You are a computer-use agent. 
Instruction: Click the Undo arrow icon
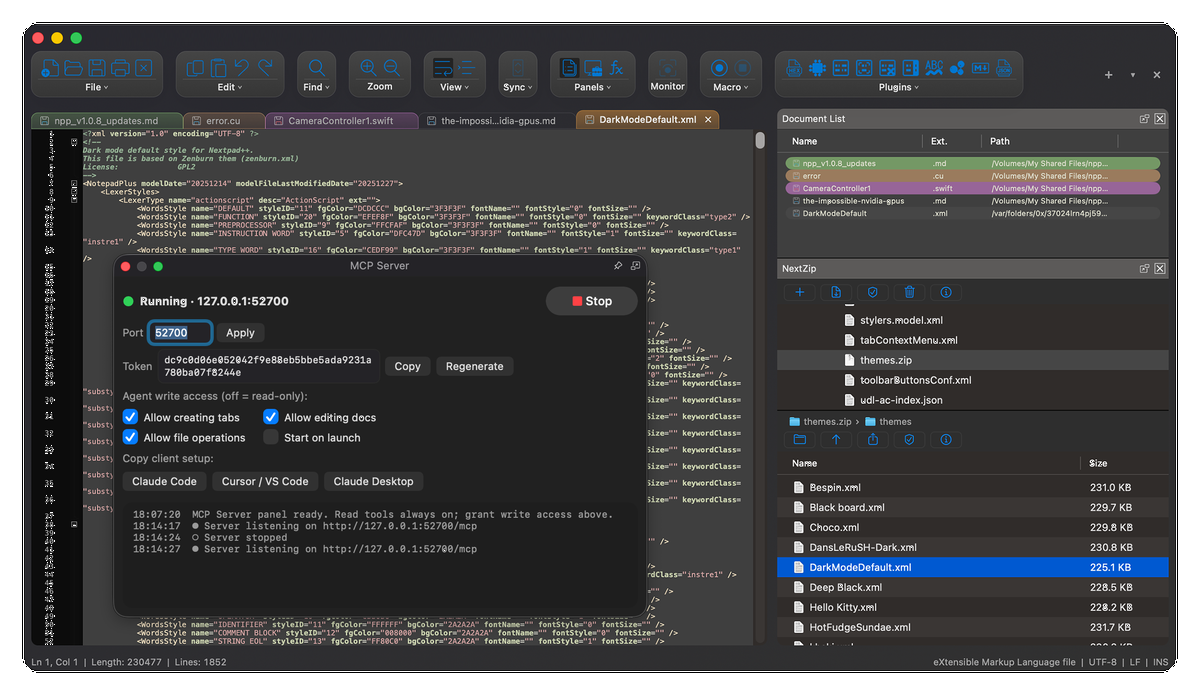(241, 68)
